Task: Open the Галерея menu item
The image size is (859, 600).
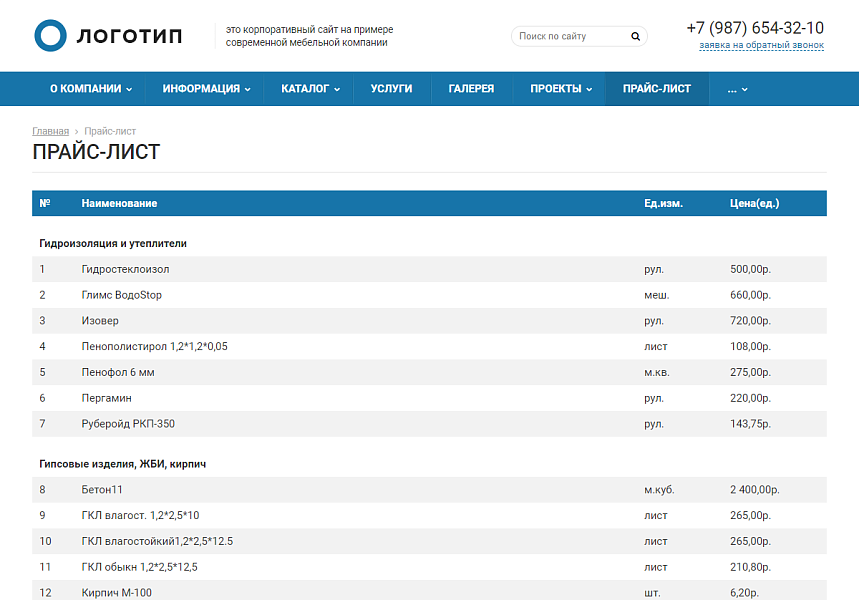Action: tap(471, 89)
